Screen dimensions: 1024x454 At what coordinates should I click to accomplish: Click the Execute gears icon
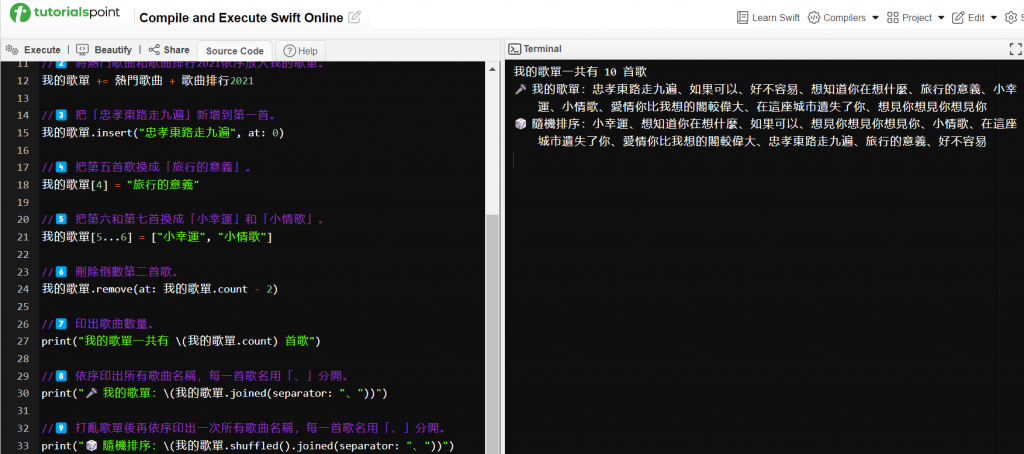tap(12, 50)
